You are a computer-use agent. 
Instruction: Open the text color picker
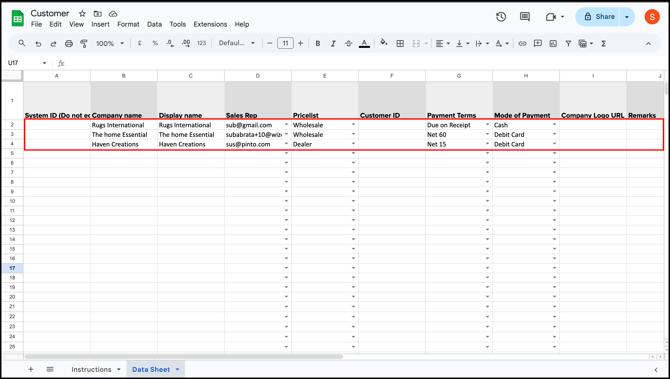pos(364,44)
